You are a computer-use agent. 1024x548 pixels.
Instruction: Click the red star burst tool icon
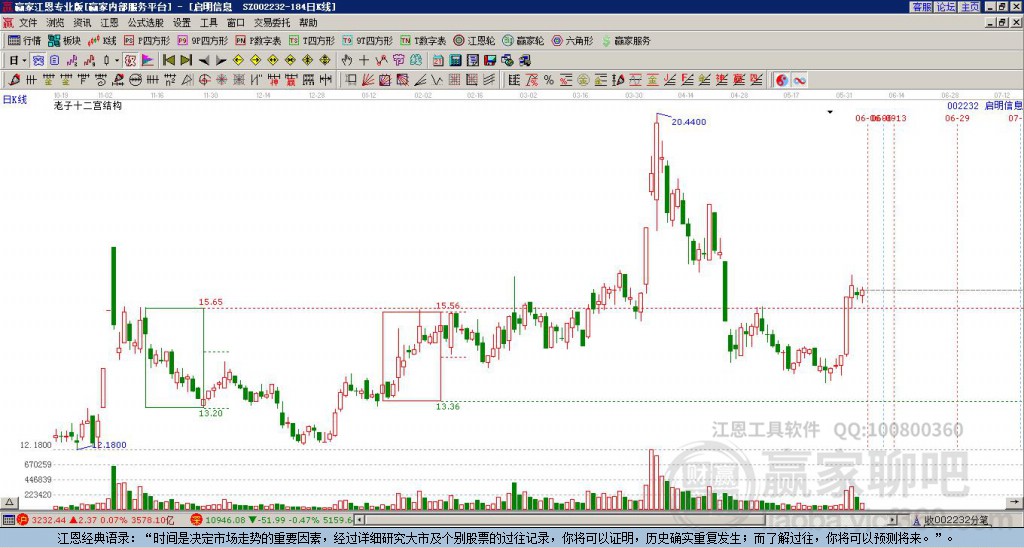click(x=221, y=80)
